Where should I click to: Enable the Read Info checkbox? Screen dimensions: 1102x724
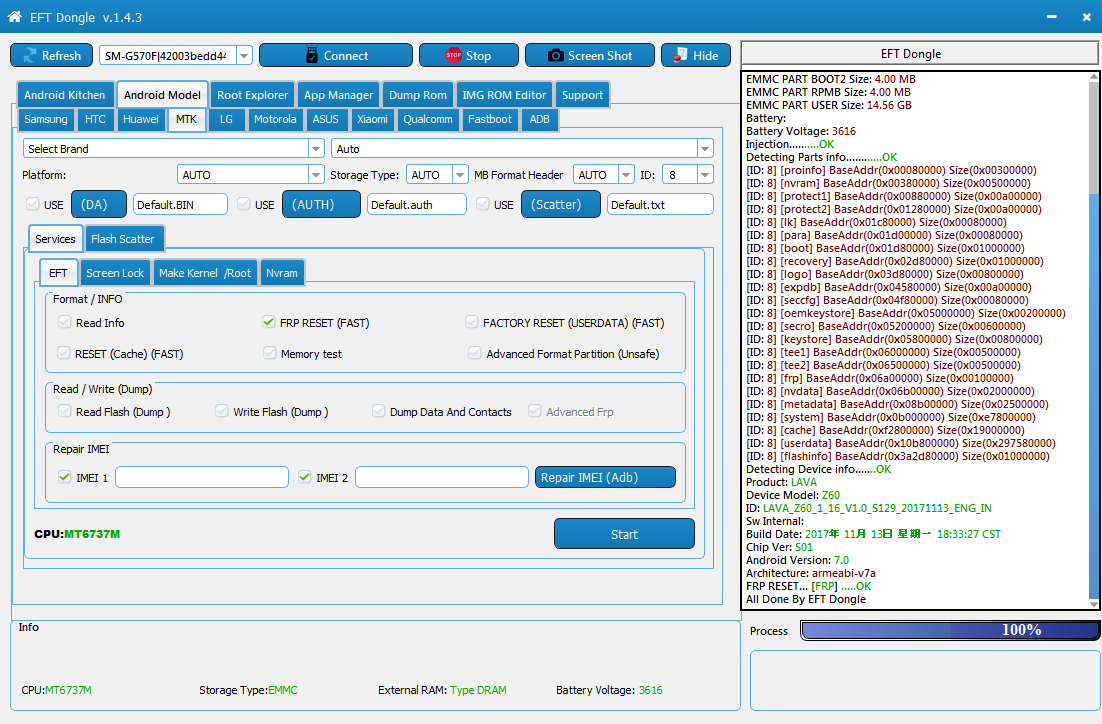point(65,322)
